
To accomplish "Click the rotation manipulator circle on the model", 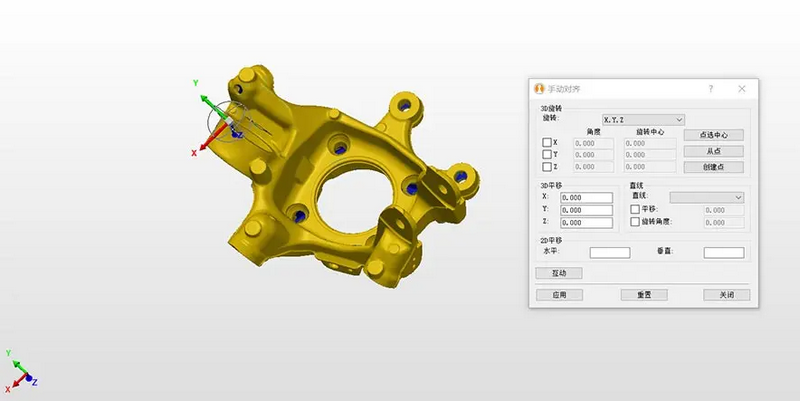I will 224,122.
